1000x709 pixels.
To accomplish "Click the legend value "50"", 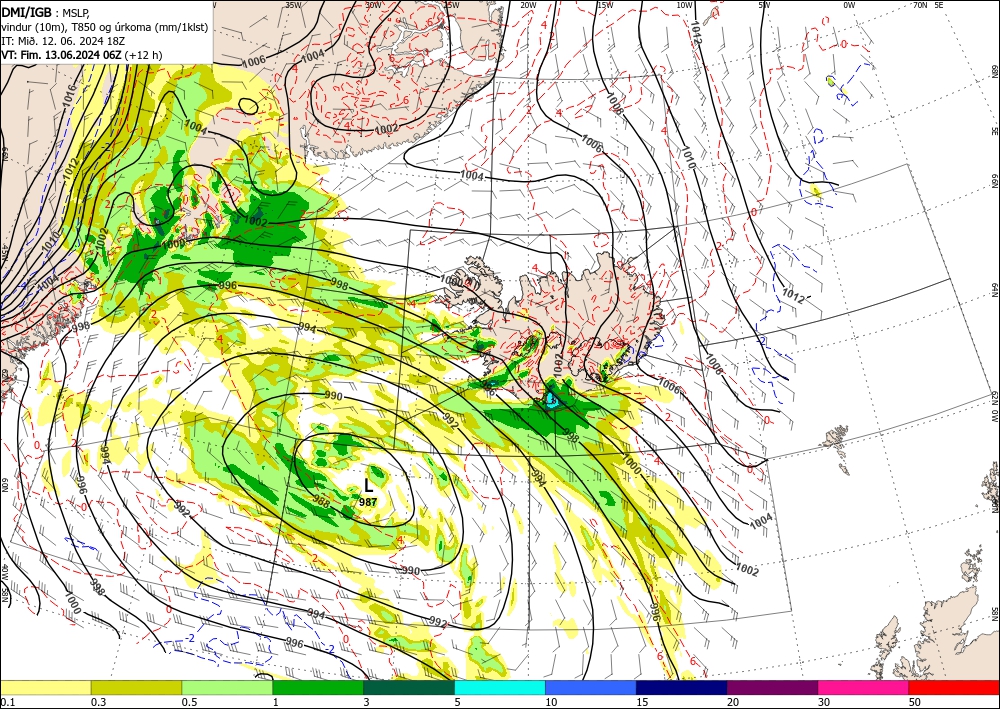I will coord(915,702).
